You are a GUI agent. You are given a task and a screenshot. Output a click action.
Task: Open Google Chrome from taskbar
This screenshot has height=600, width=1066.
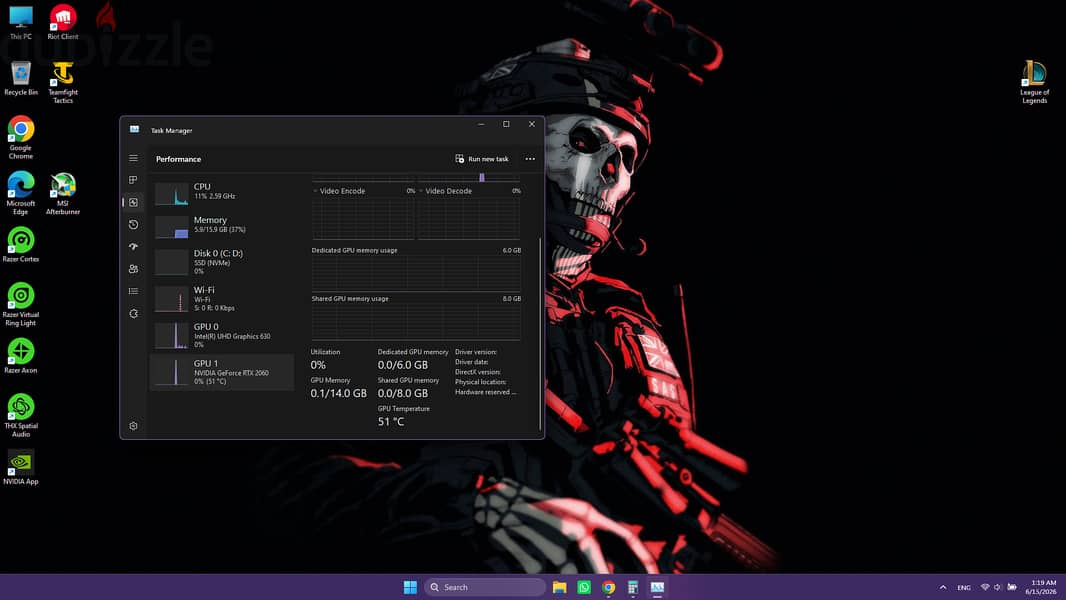[x=608, y=587]
